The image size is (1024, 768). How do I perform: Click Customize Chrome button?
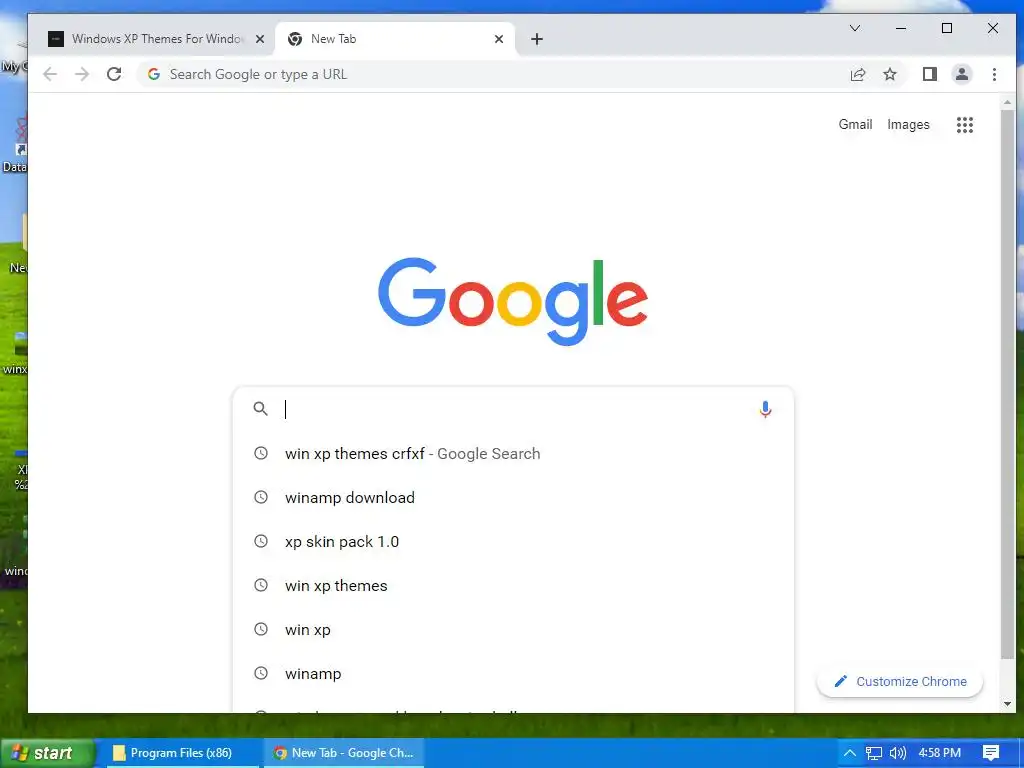[x=900, y=682]
